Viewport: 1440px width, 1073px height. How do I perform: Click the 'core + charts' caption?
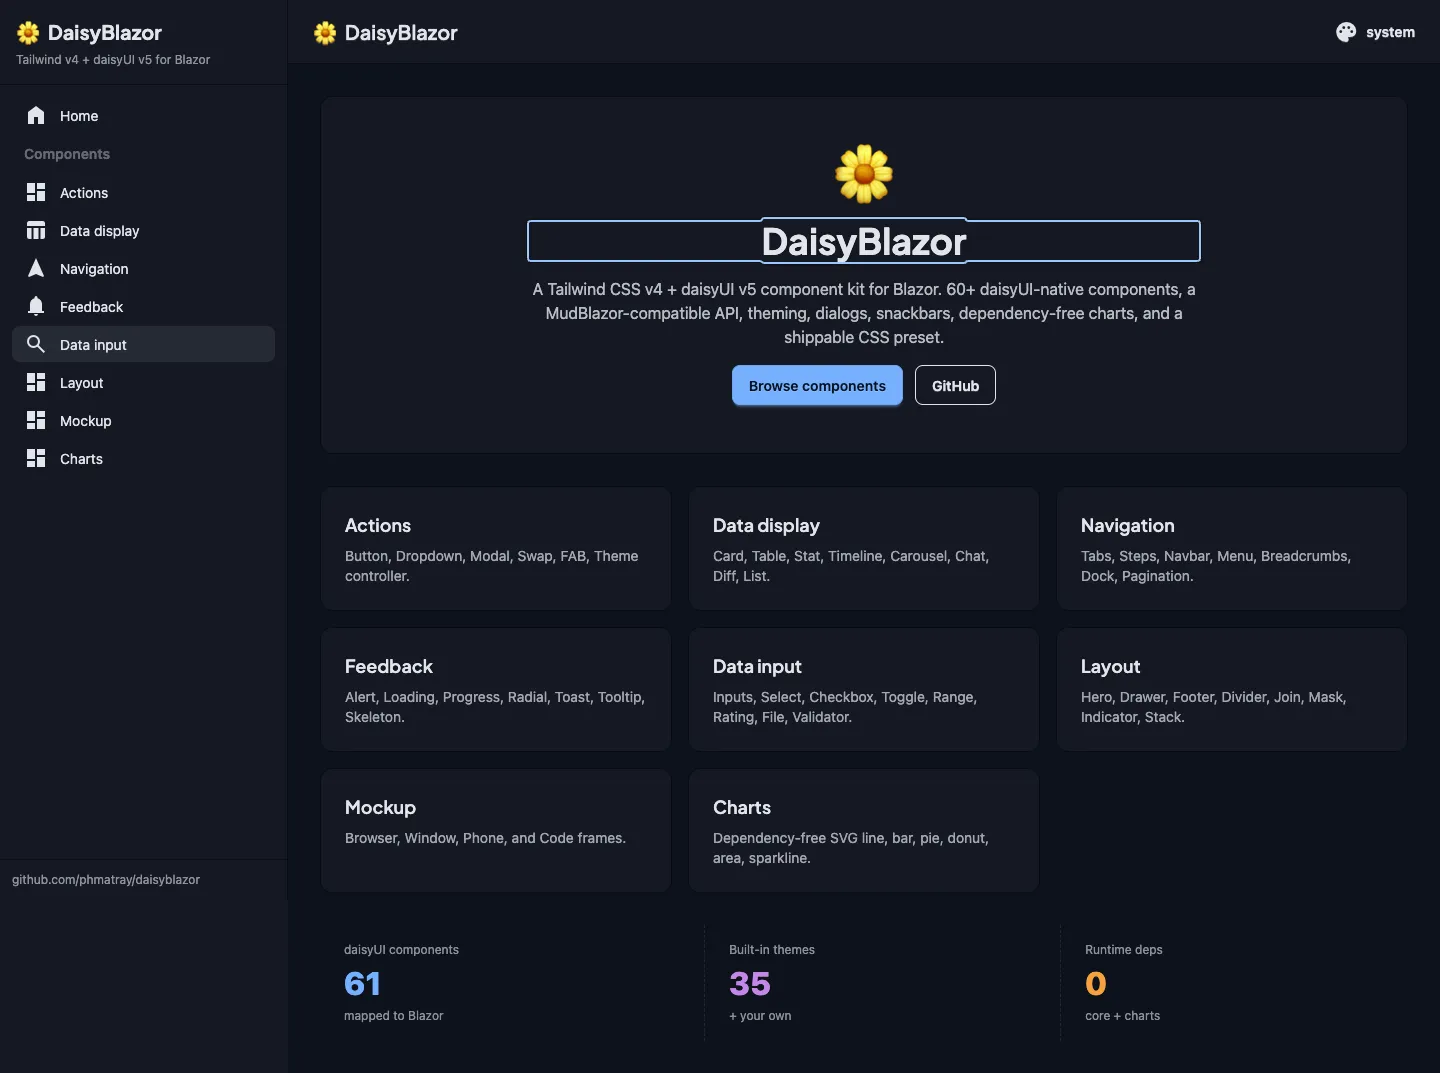(x=1123, y=1016)
